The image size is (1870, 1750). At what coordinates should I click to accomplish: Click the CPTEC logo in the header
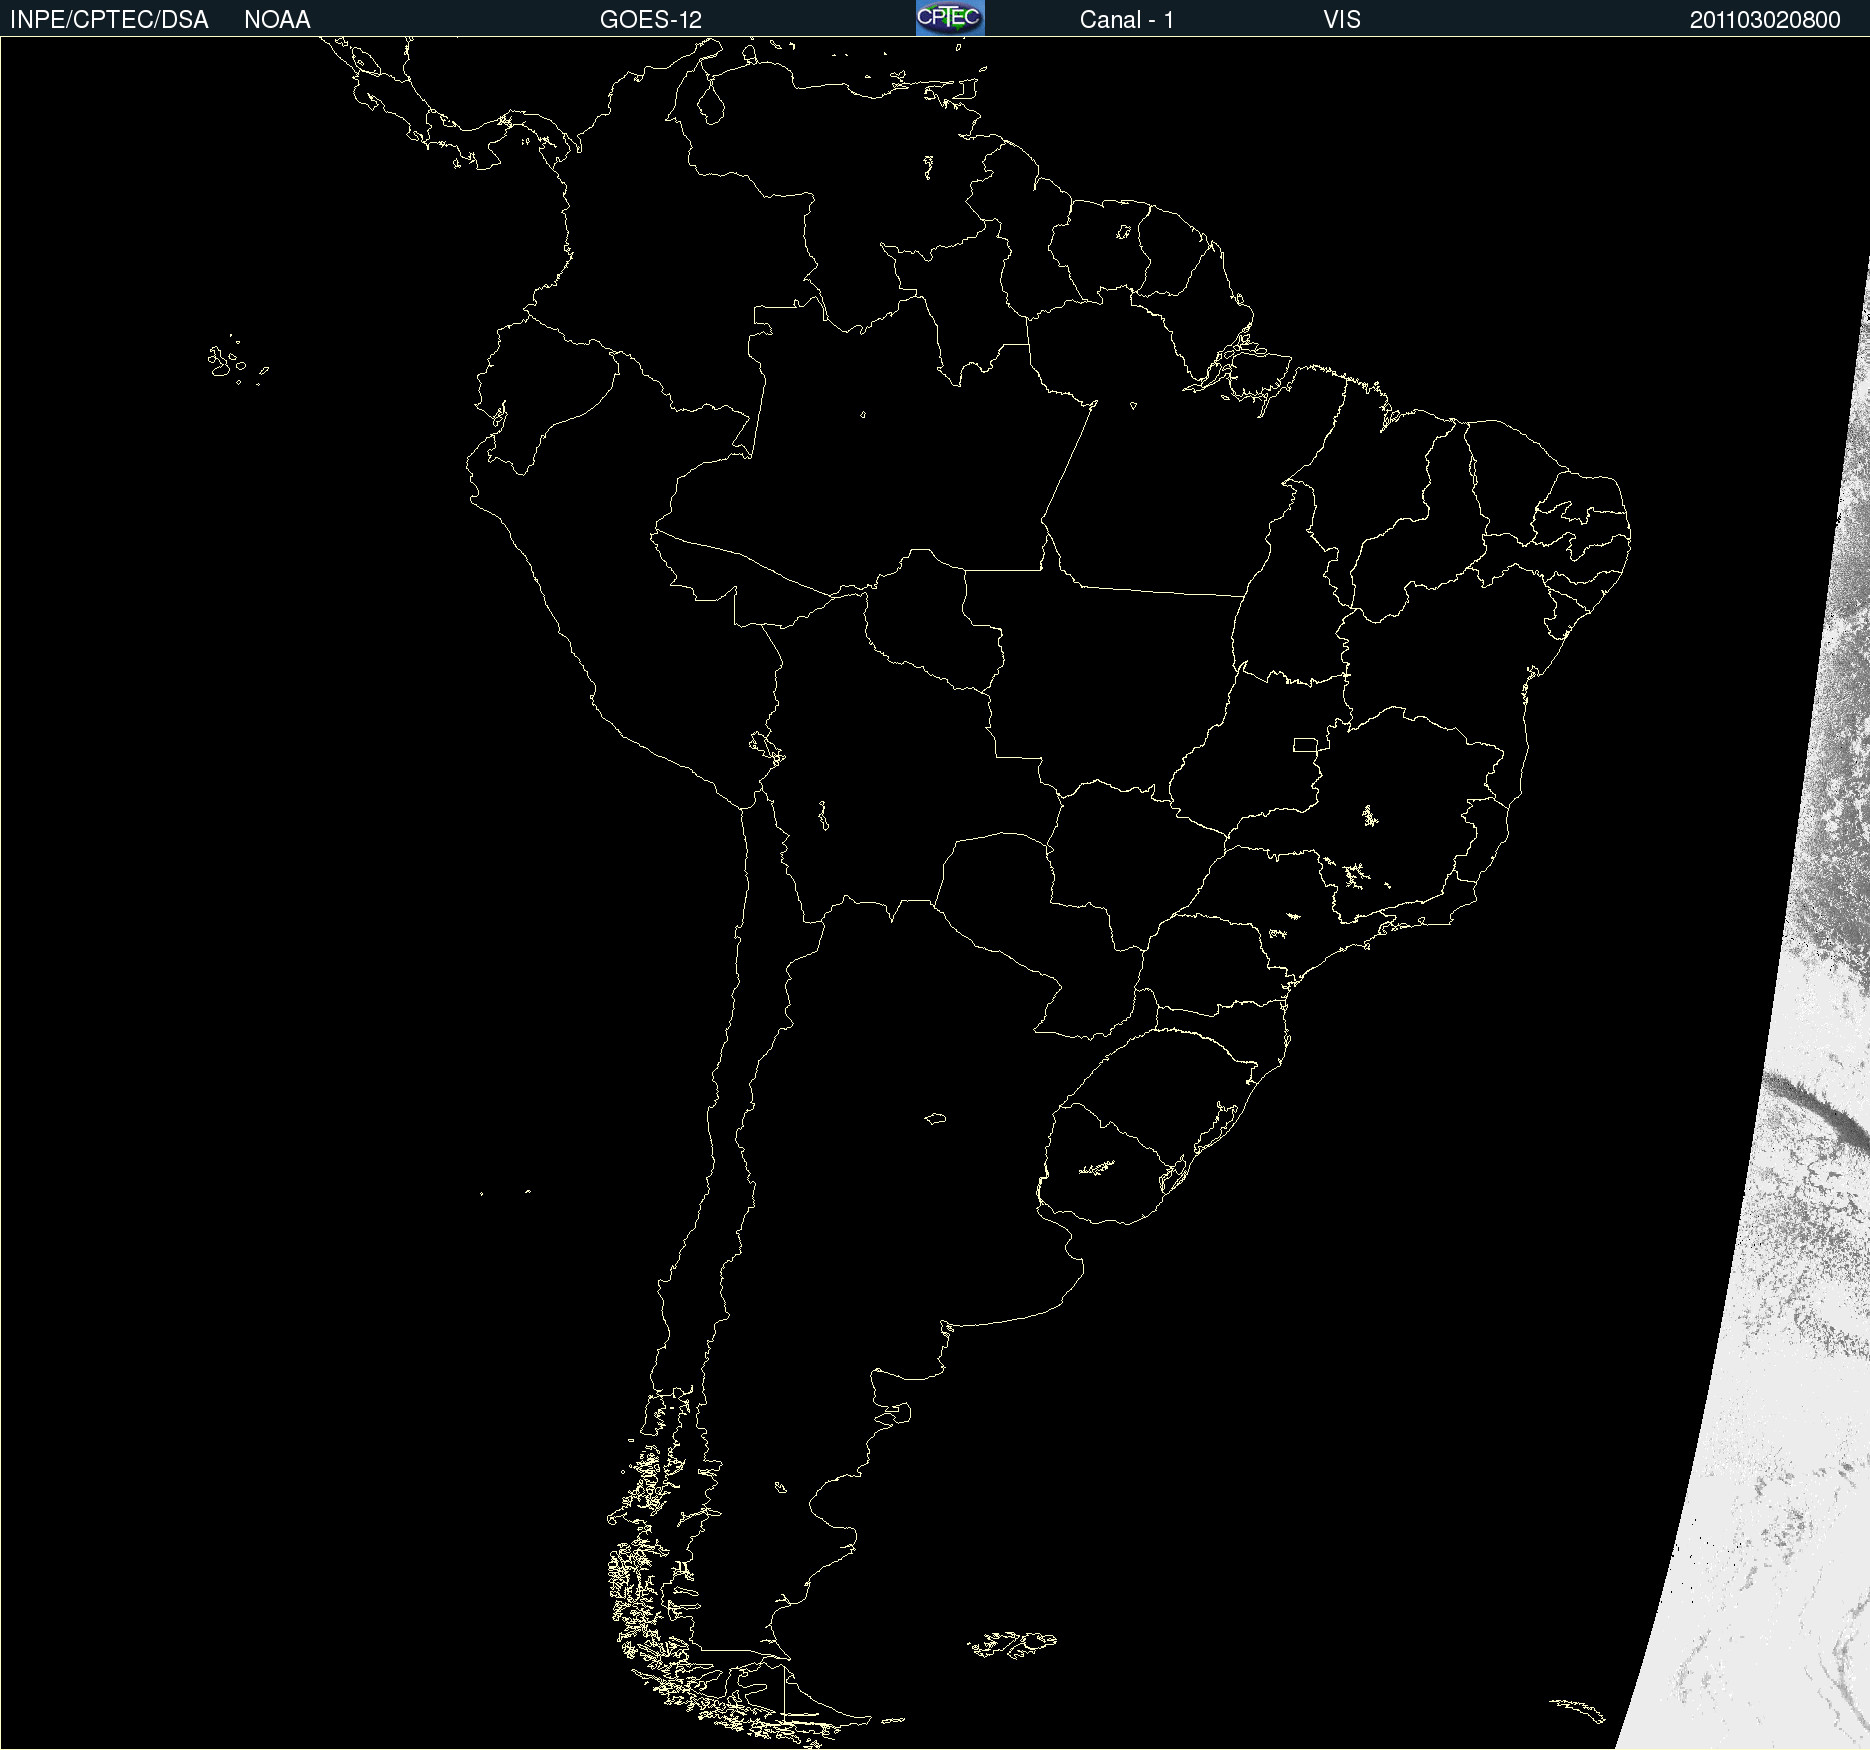[950, 18]
